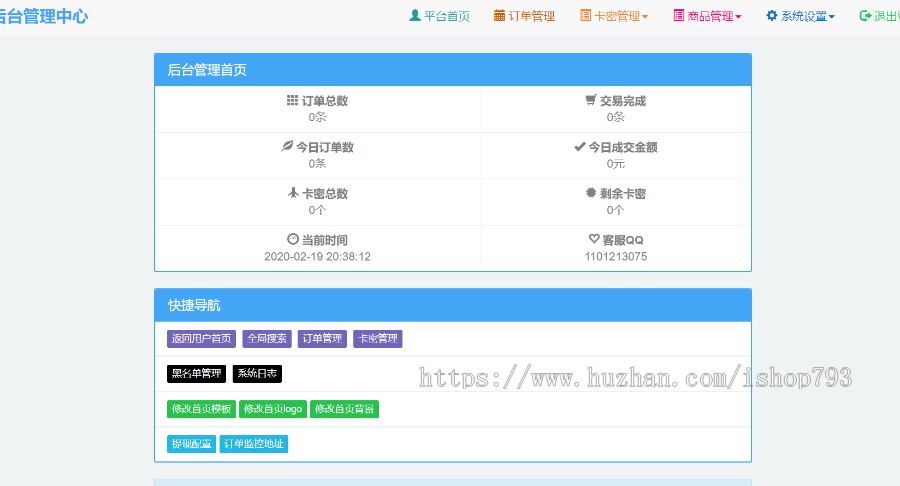Click the 后台管理中心 site title
The height and width of the screenshot is (486, 900).
coord(43,16)
